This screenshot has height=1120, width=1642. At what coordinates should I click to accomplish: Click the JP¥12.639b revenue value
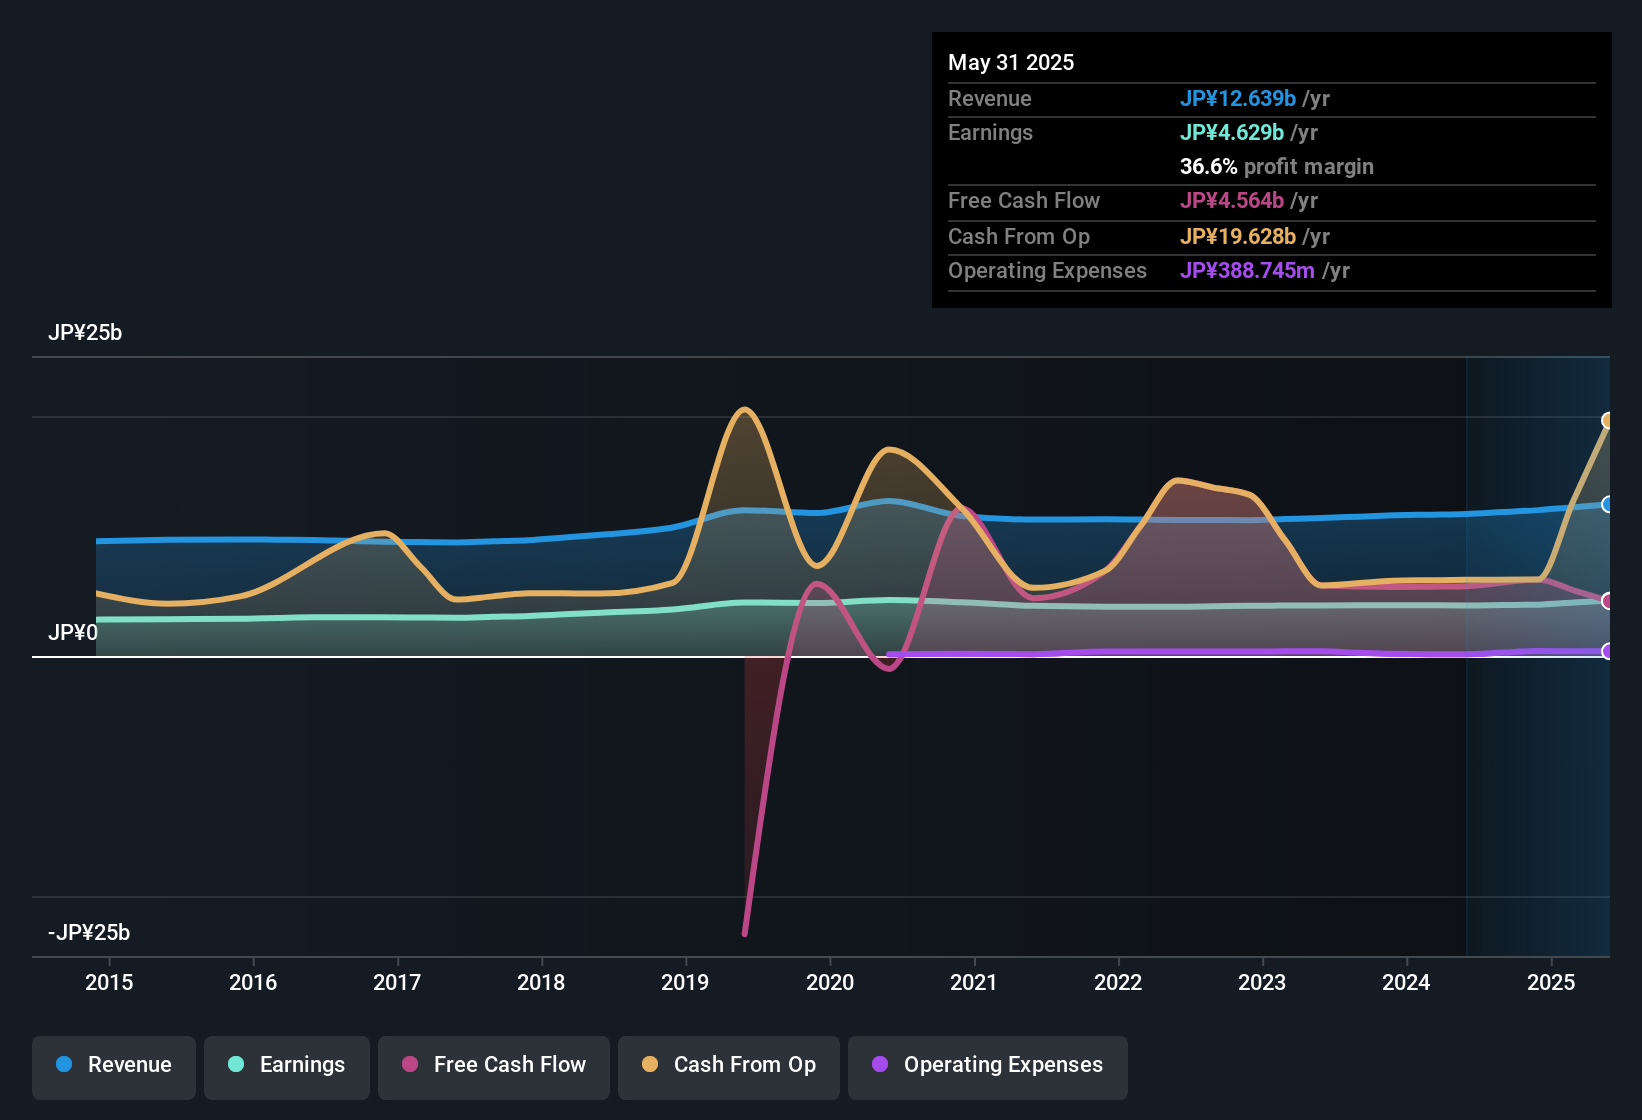[x=1238, y=98]
